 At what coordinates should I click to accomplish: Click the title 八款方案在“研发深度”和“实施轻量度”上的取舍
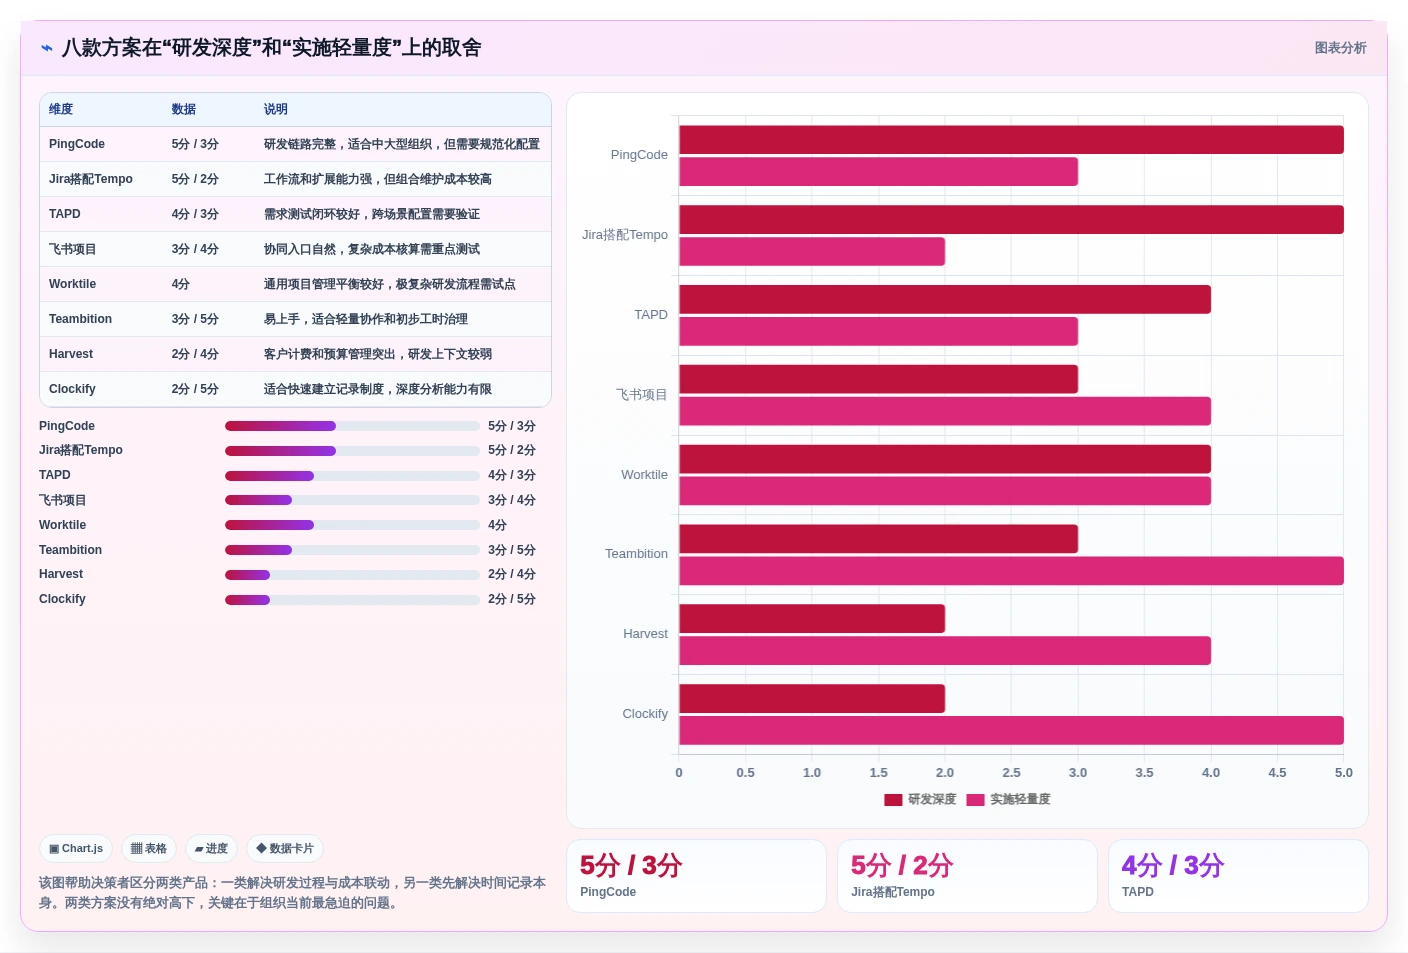pos(272,48)
